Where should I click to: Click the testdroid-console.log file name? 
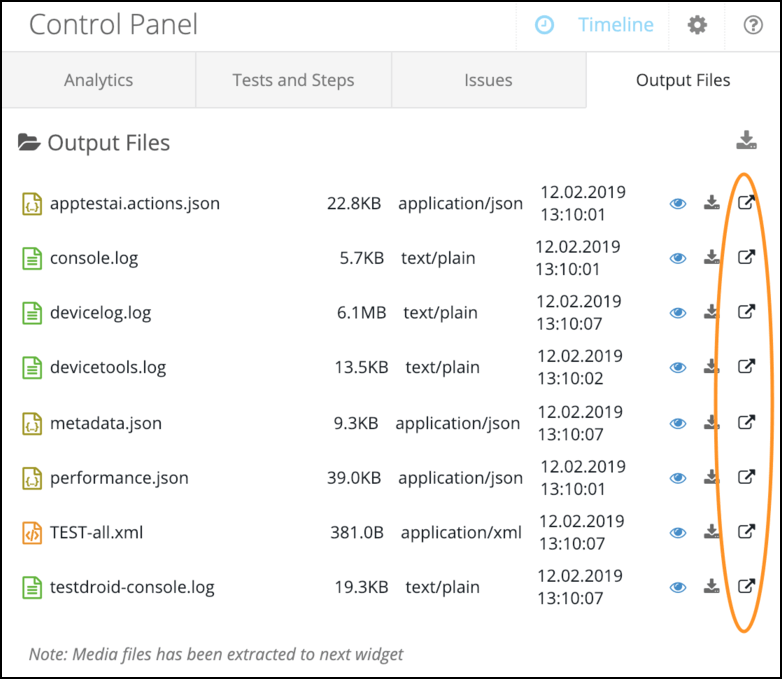point(132,587)
